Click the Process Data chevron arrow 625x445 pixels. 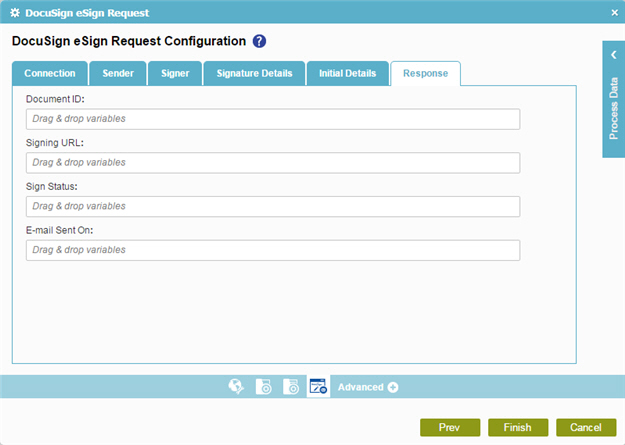(x=614, y=55)
